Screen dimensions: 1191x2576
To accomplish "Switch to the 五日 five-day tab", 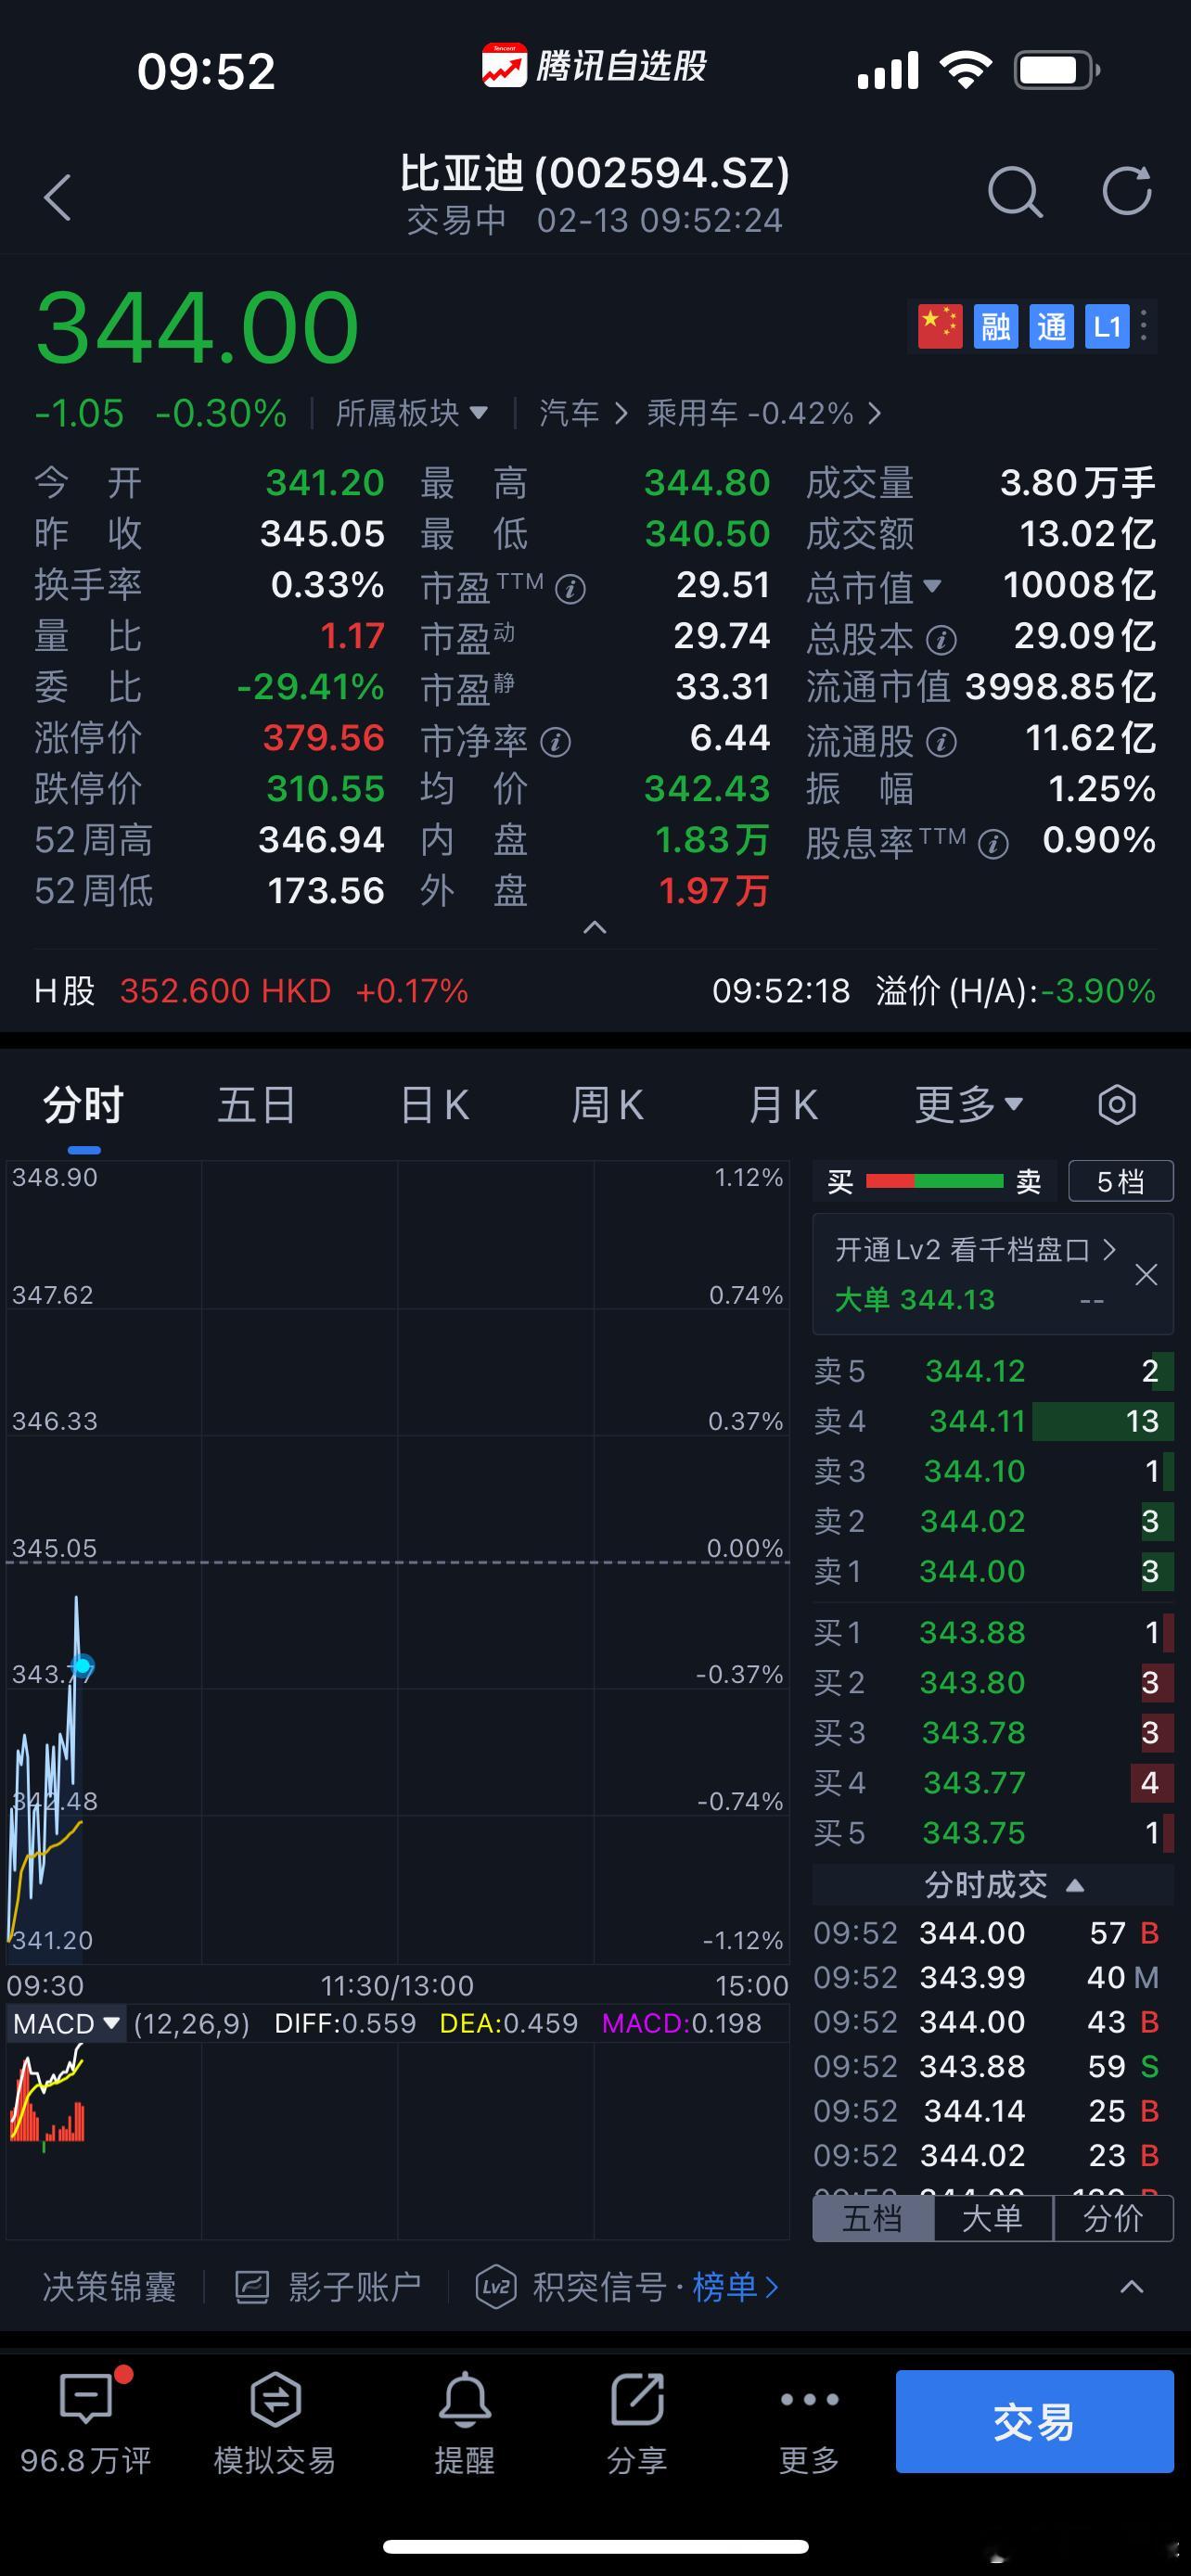I will [257, 1105].
